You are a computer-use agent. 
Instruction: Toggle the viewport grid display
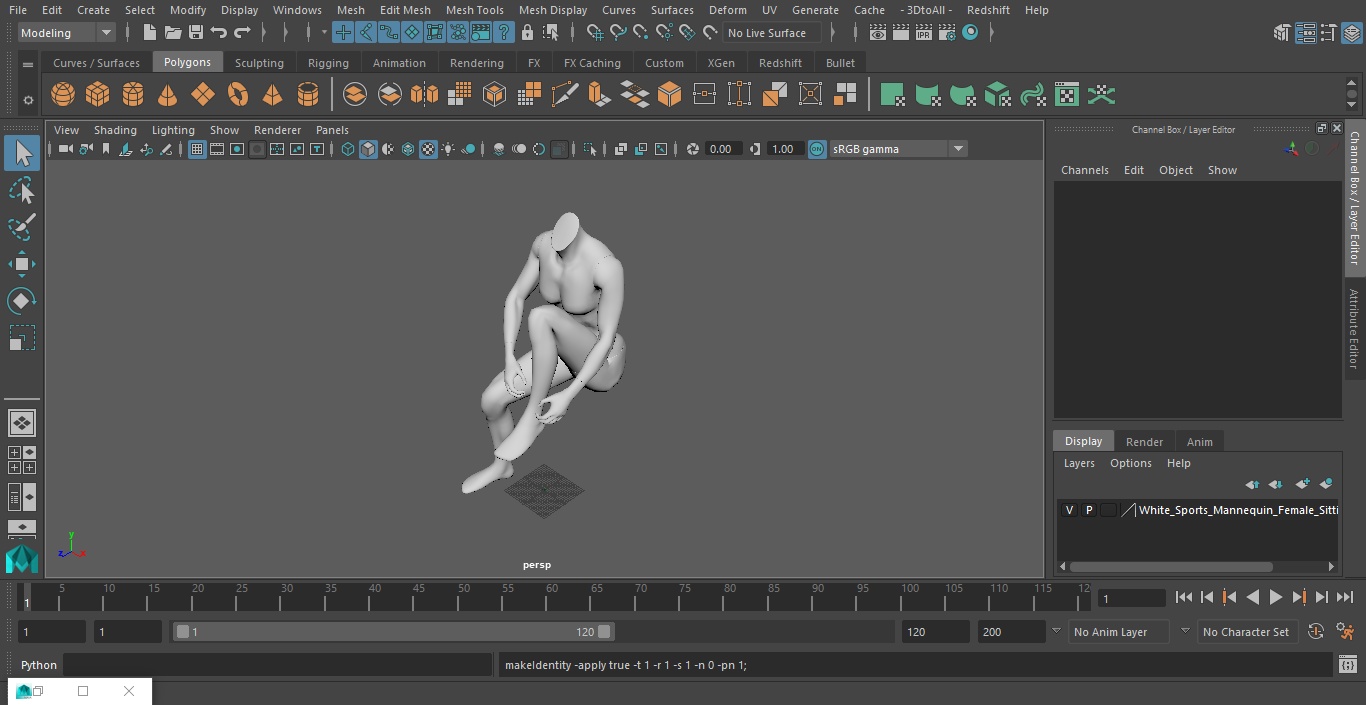tap(197, 149)
